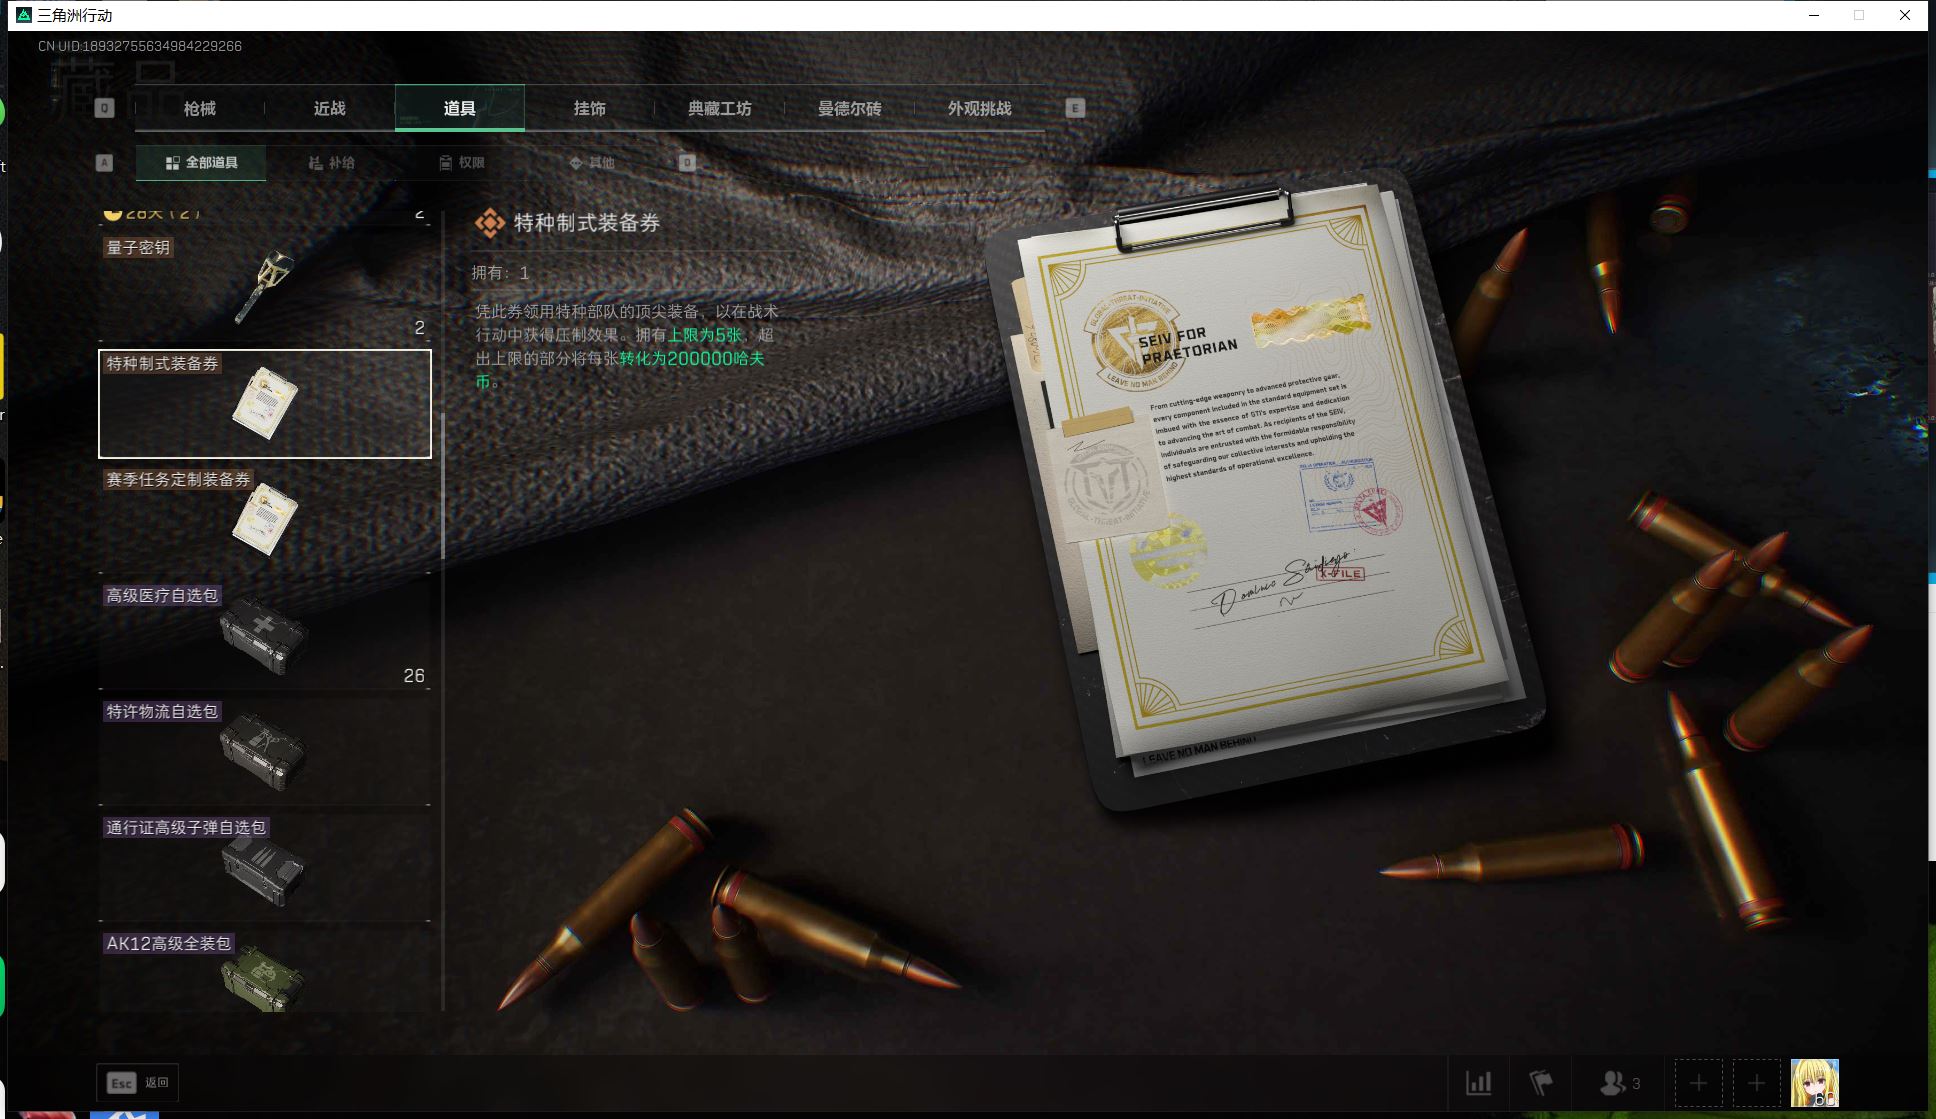Click the Q shortcut key icon beside tabs
Viewport: 1936px width, 1119px height.
104,107
